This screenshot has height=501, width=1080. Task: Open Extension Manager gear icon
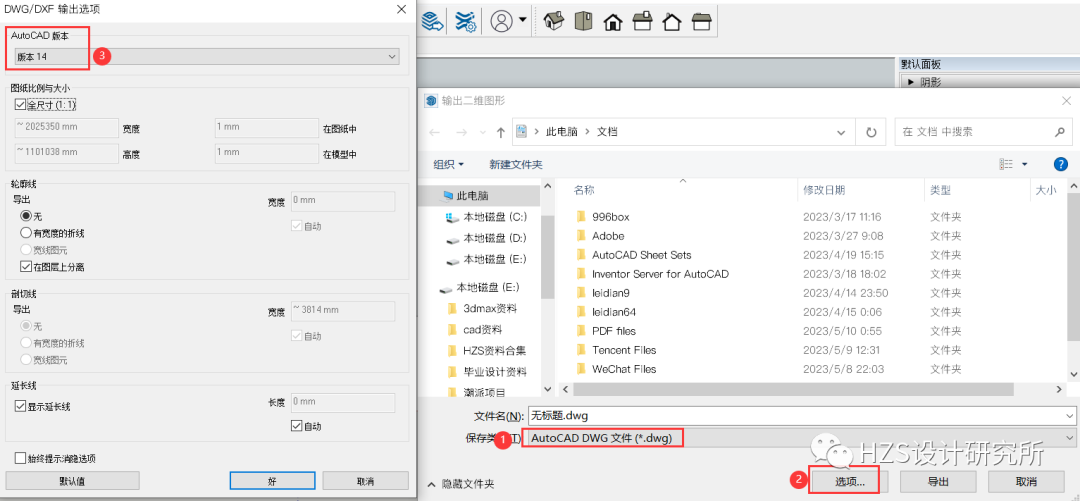click(466, 21)
